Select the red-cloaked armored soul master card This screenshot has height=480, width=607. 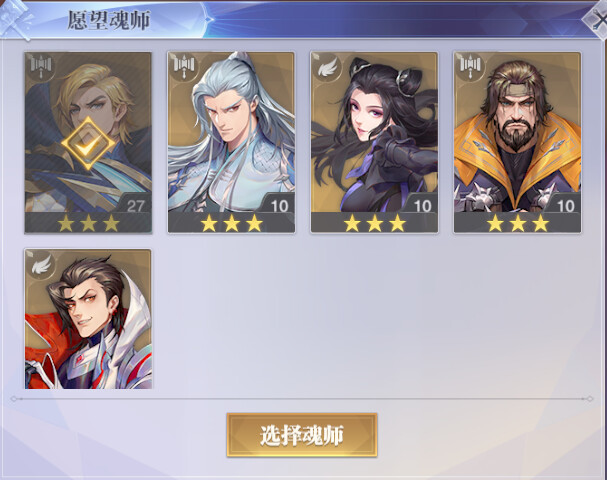pos(88,319)
